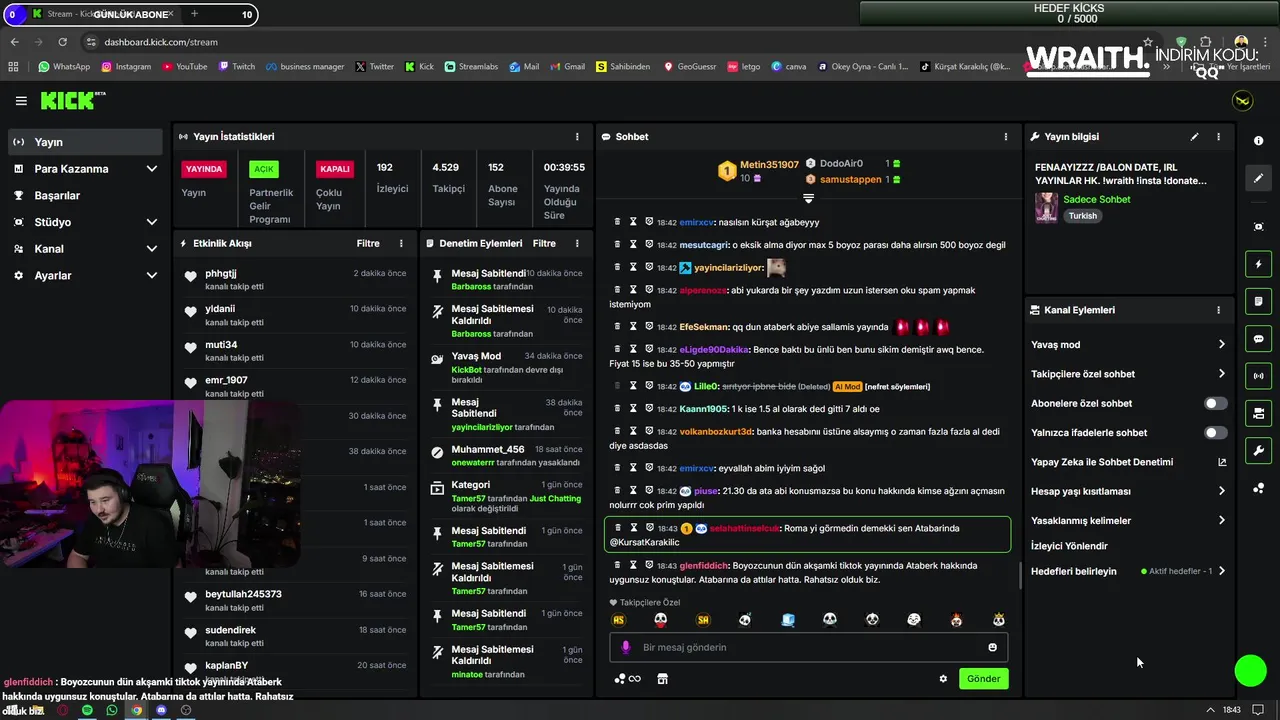Open YouTube bookmark in browser bar
Image resolution: width=1280 pixels, height=720 pixels.
click(x=184, y=67)
